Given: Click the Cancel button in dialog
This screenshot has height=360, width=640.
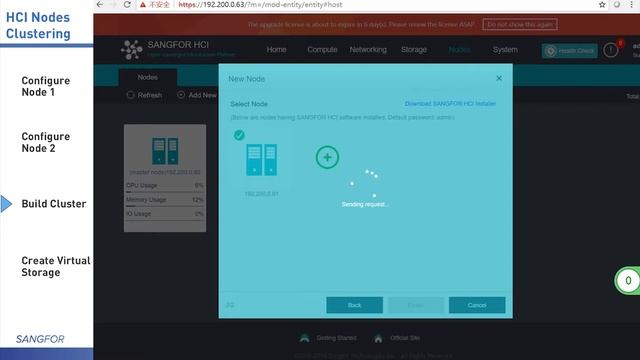Looking at the screenshot, I should tap(477, 305).
